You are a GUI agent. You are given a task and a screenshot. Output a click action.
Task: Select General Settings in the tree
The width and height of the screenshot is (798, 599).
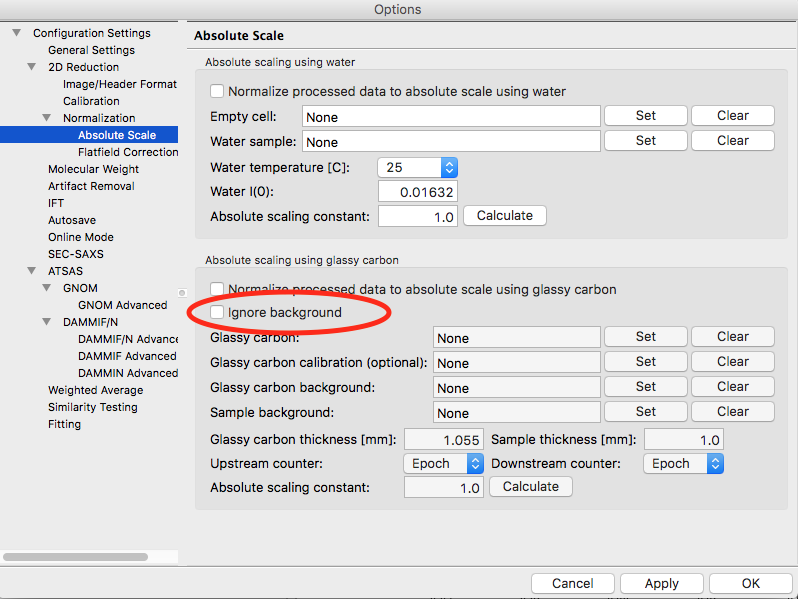coord(92,50)
